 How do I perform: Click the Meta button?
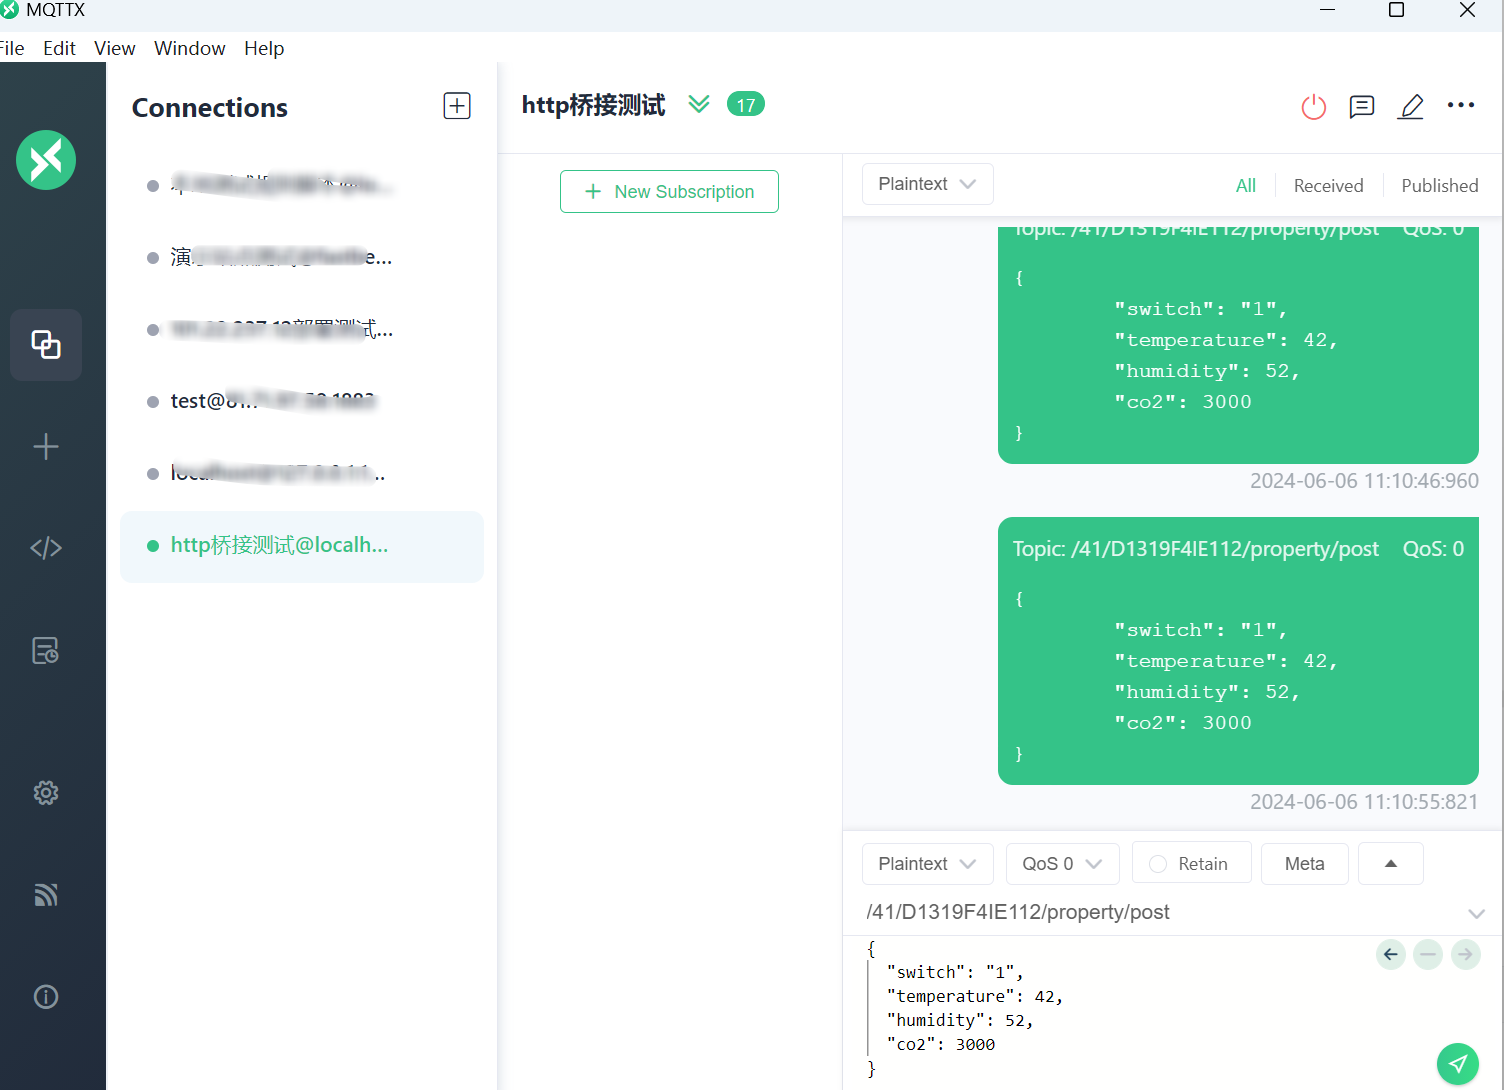coord(1304,864)
